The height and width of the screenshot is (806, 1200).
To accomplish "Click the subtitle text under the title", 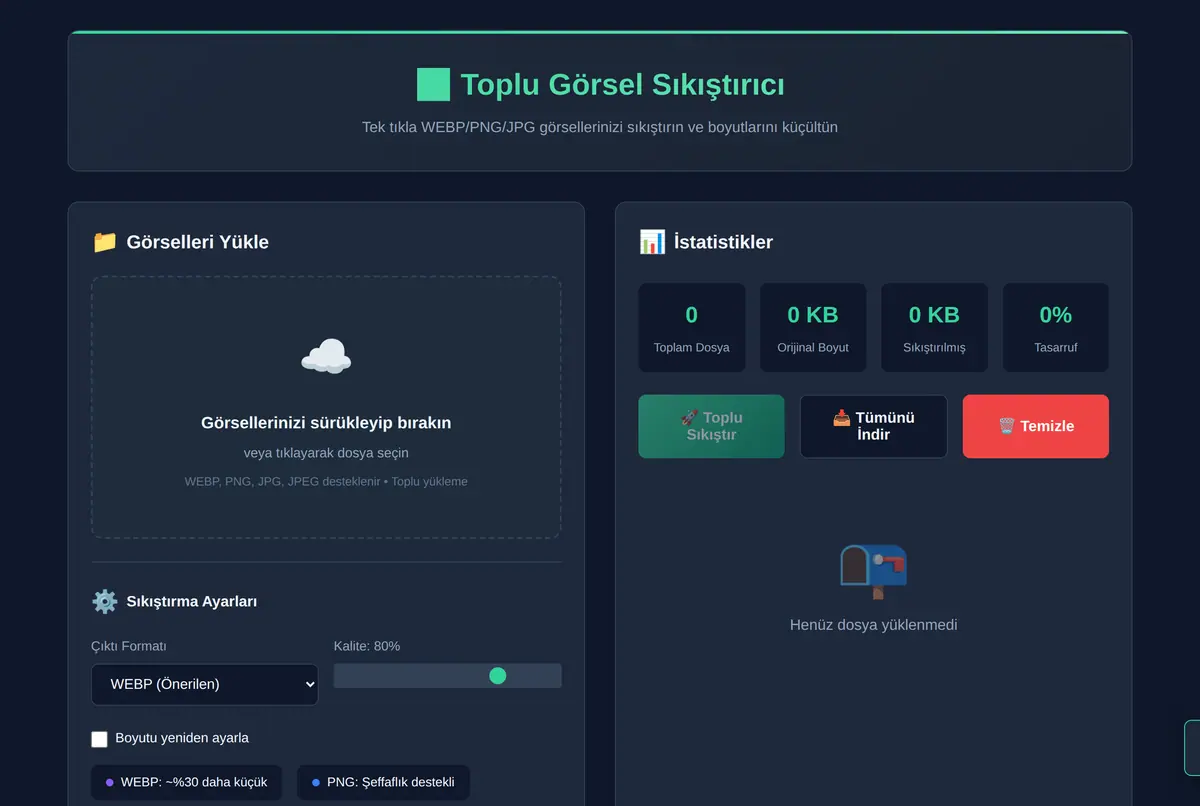I will pyautogui.click(x=600, y=128).
